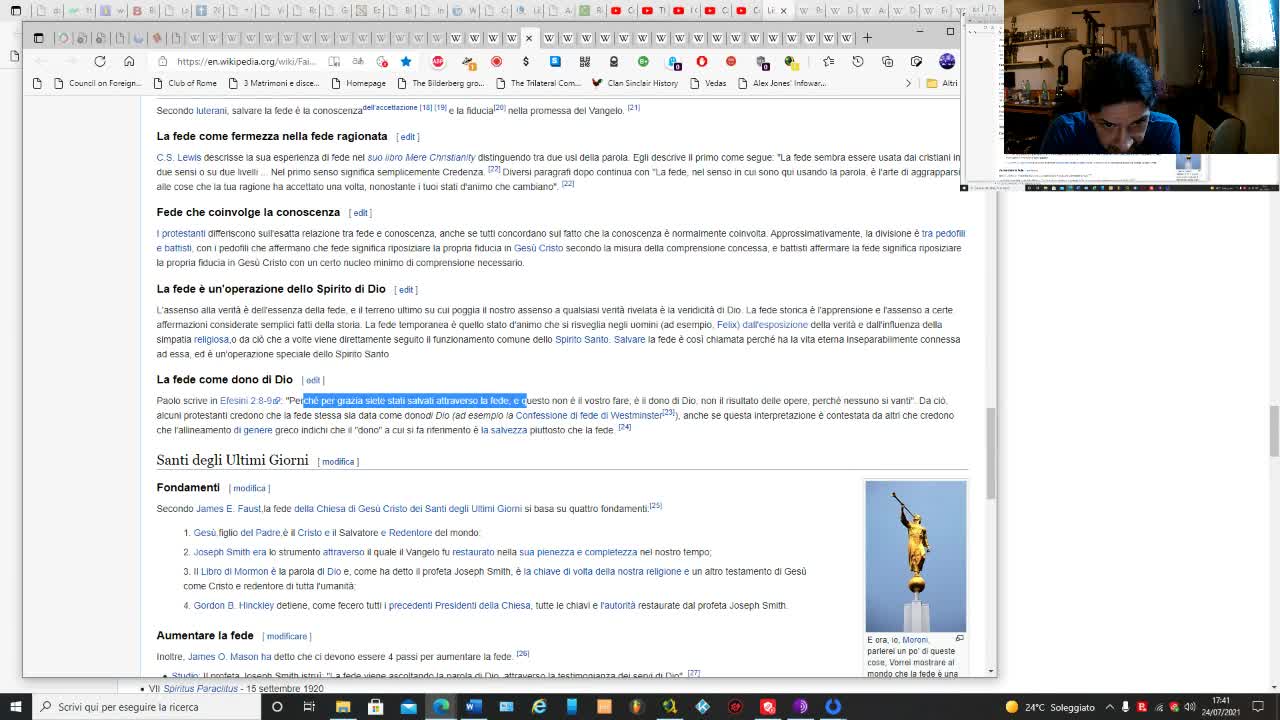Image resolution: width=1280 pixels, height=720 pixels.
Task: Edit 'La fede è un'operazione' section
Action: coord(406,290)
